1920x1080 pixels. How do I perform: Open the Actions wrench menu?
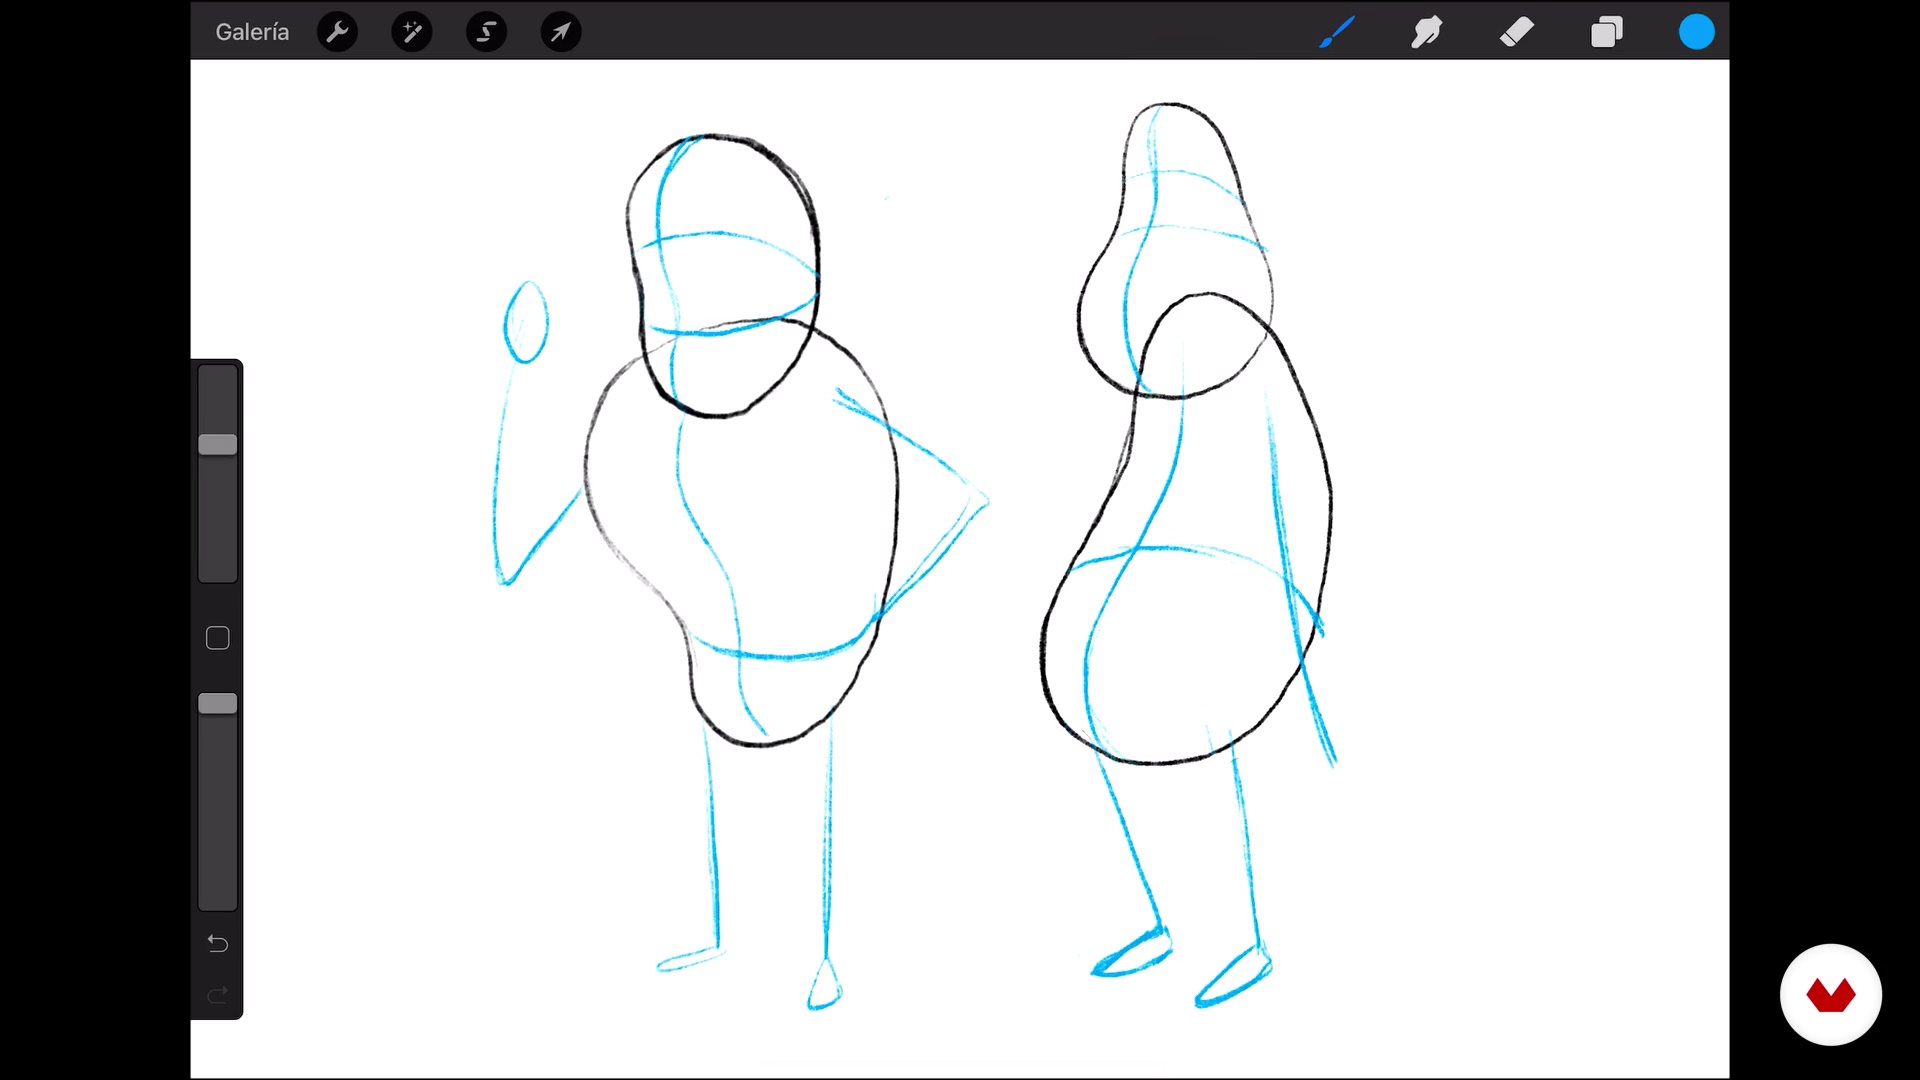tap(337, 32)
